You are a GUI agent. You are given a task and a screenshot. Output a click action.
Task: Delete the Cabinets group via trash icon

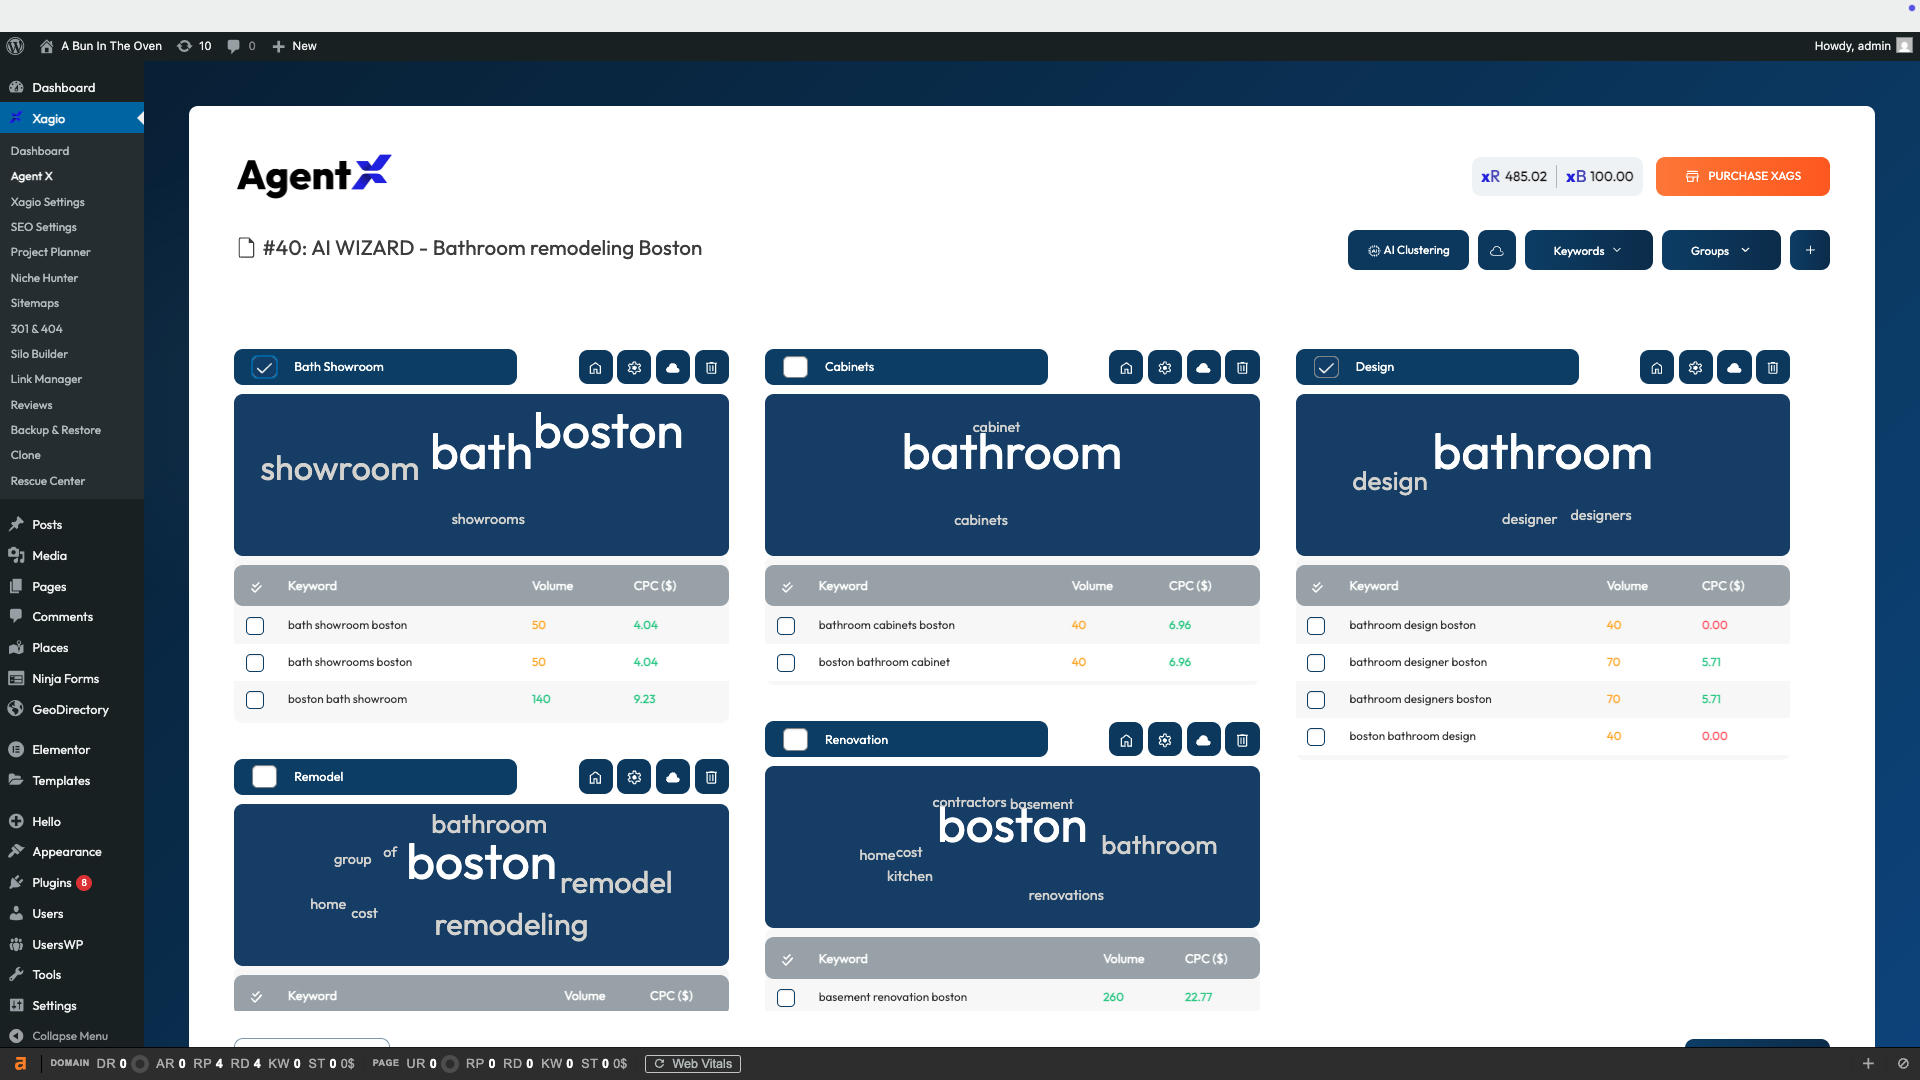click(1242, 368)
